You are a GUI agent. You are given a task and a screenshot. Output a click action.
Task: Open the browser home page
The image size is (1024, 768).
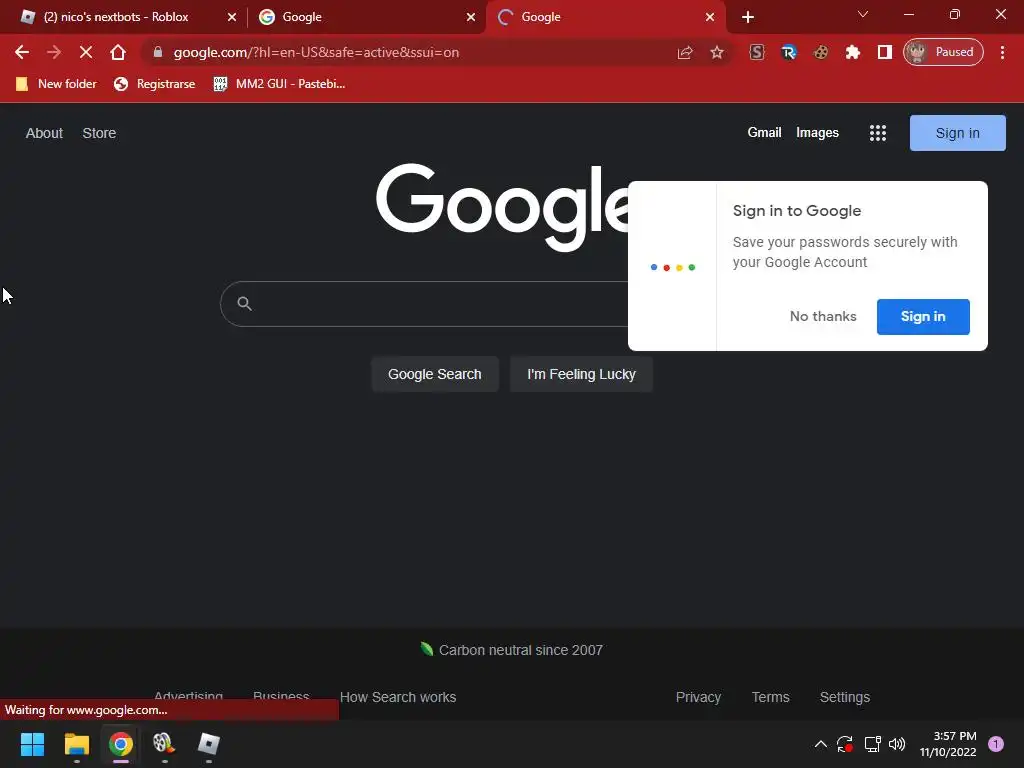point(118,52)
